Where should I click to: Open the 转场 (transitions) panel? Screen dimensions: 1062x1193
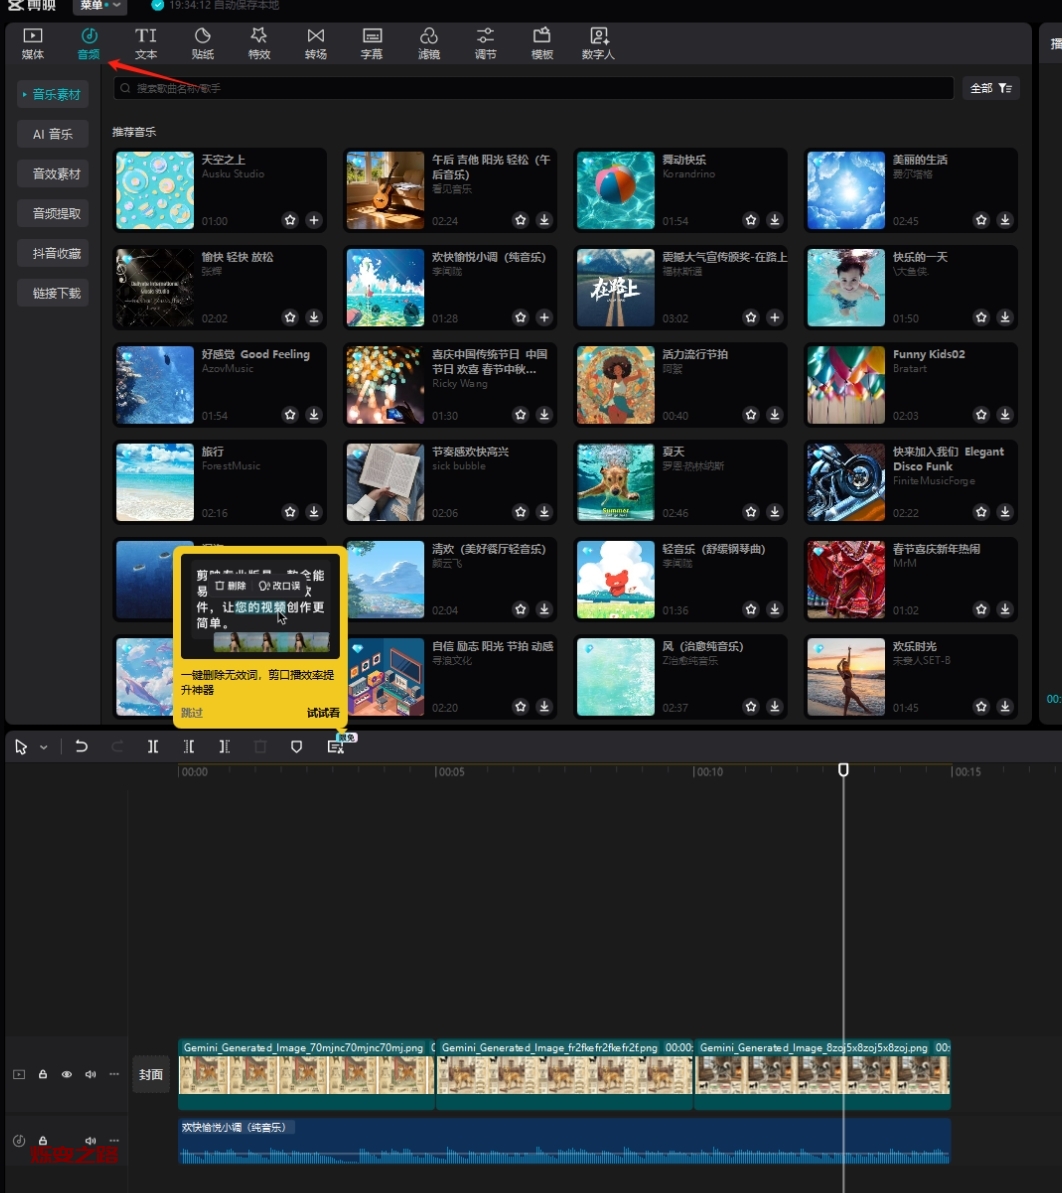[x=316, y=44]
